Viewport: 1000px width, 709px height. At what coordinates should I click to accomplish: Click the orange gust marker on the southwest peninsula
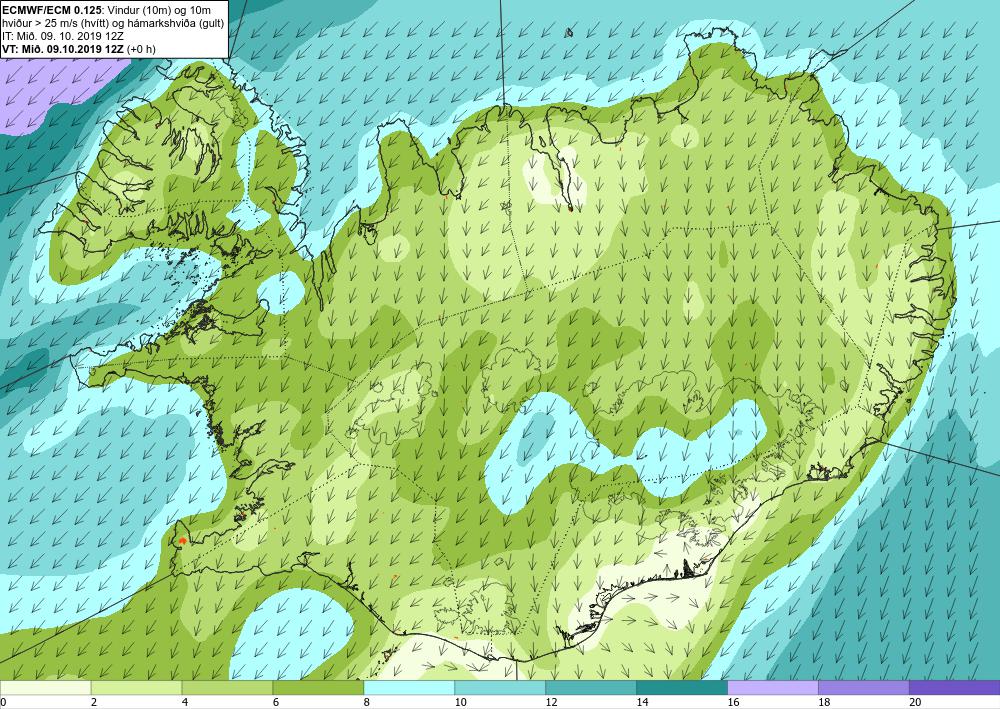point(182,541)
